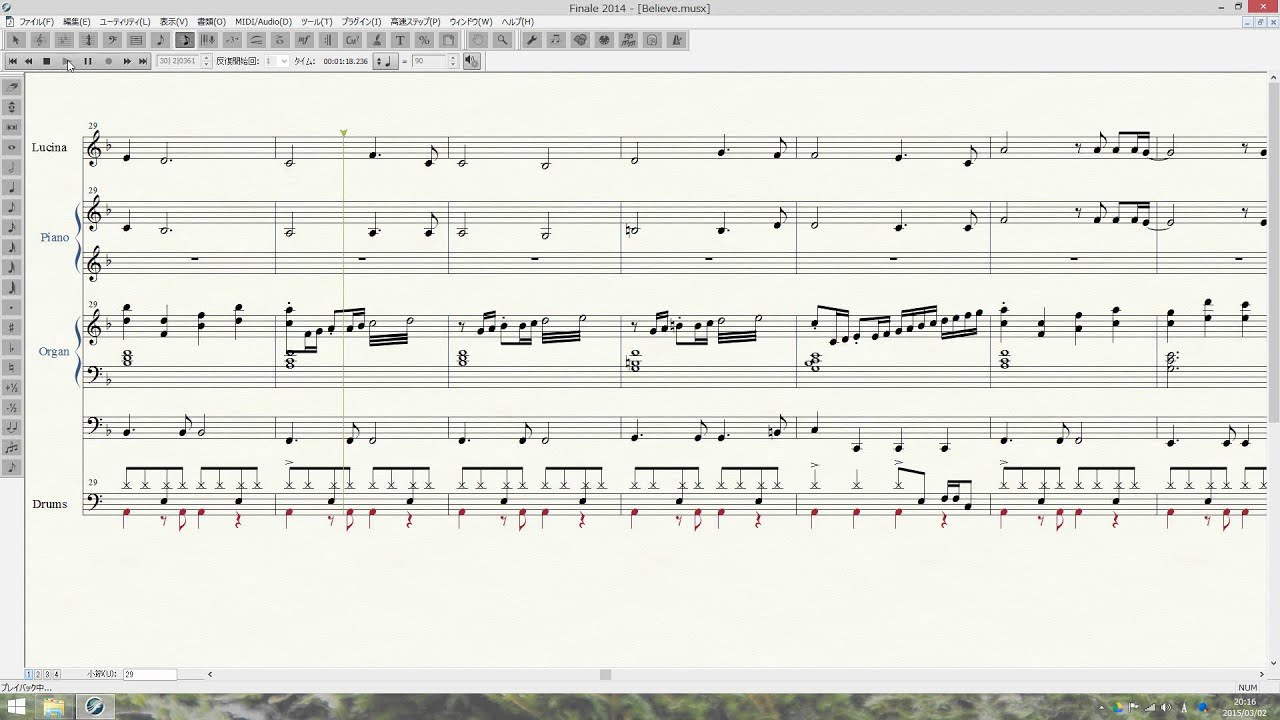Select the Zoom magnifier tool
This screenshot has height=720, width=1280.
tap(502, 40)
